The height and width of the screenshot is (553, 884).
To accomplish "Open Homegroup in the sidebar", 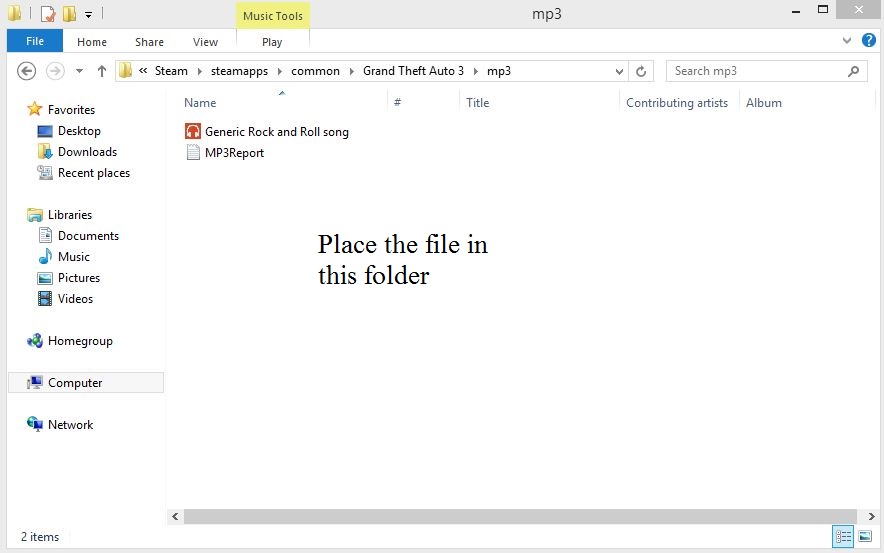I will (x=80, y=341).
